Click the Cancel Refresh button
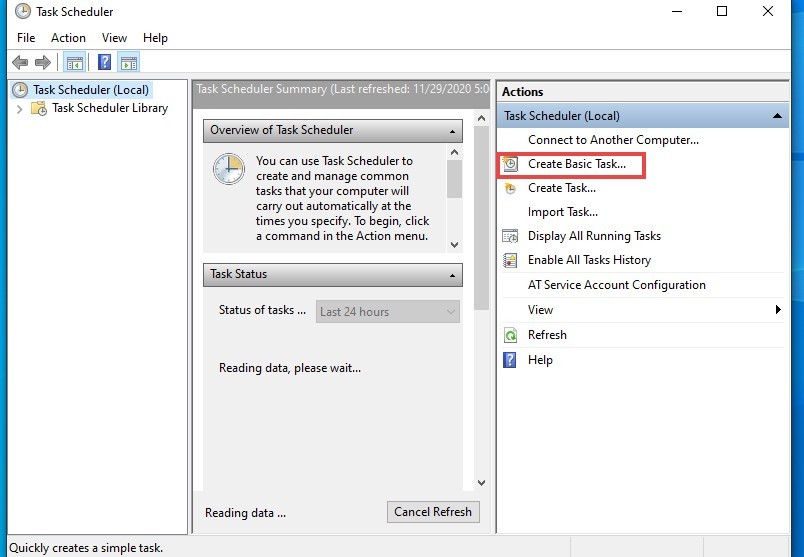The height and width of the screenshot is (557, 804). [x=433, y=512]
